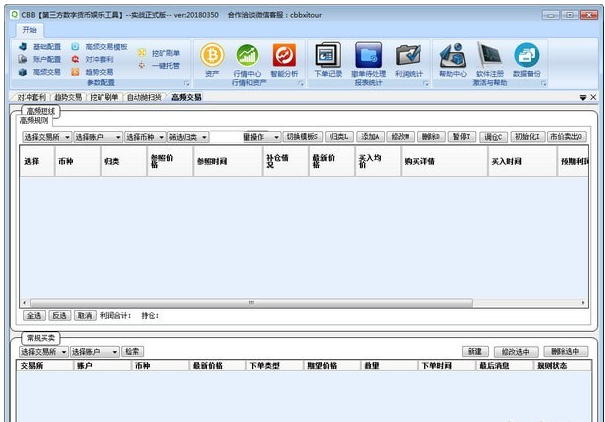Image resolution: width=605 pixels, height=422 pixels.
Task: Click the 下单类型 column header
Action: [274, 365]
